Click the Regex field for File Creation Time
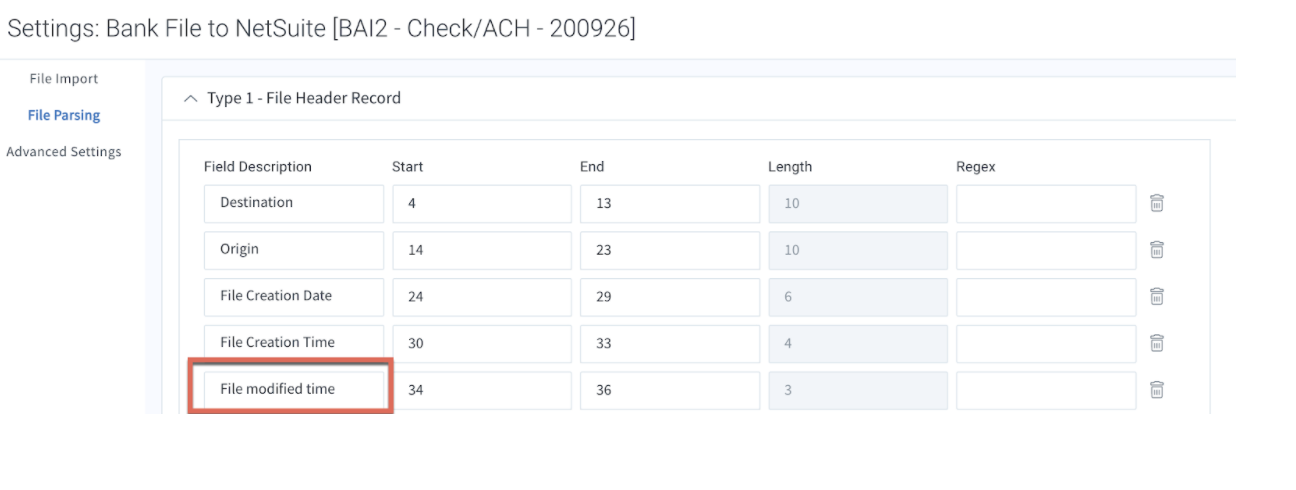Image resolution: width=1296 pixels, height=490 pixels. (x=1046, y=343)
